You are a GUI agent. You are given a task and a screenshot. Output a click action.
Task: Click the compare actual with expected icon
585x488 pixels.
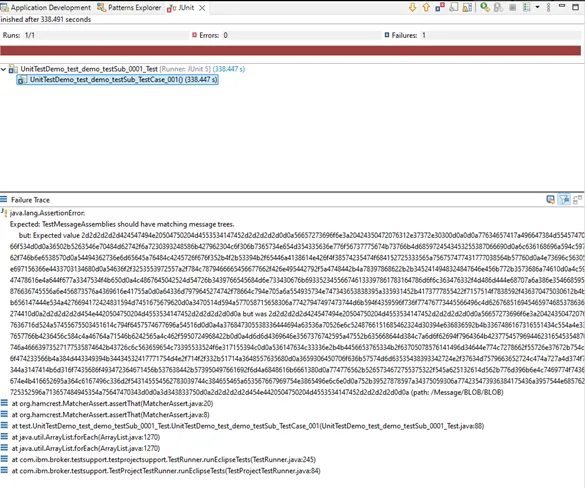coord(578,200)
